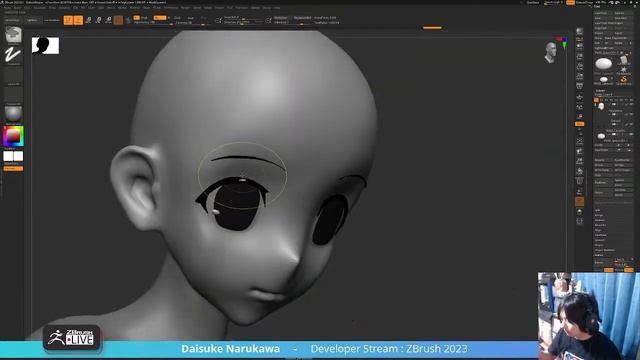Select the large current tool thumbnail
The width and height of the screenshot is (640, 360).
click(x=604, y=64)
